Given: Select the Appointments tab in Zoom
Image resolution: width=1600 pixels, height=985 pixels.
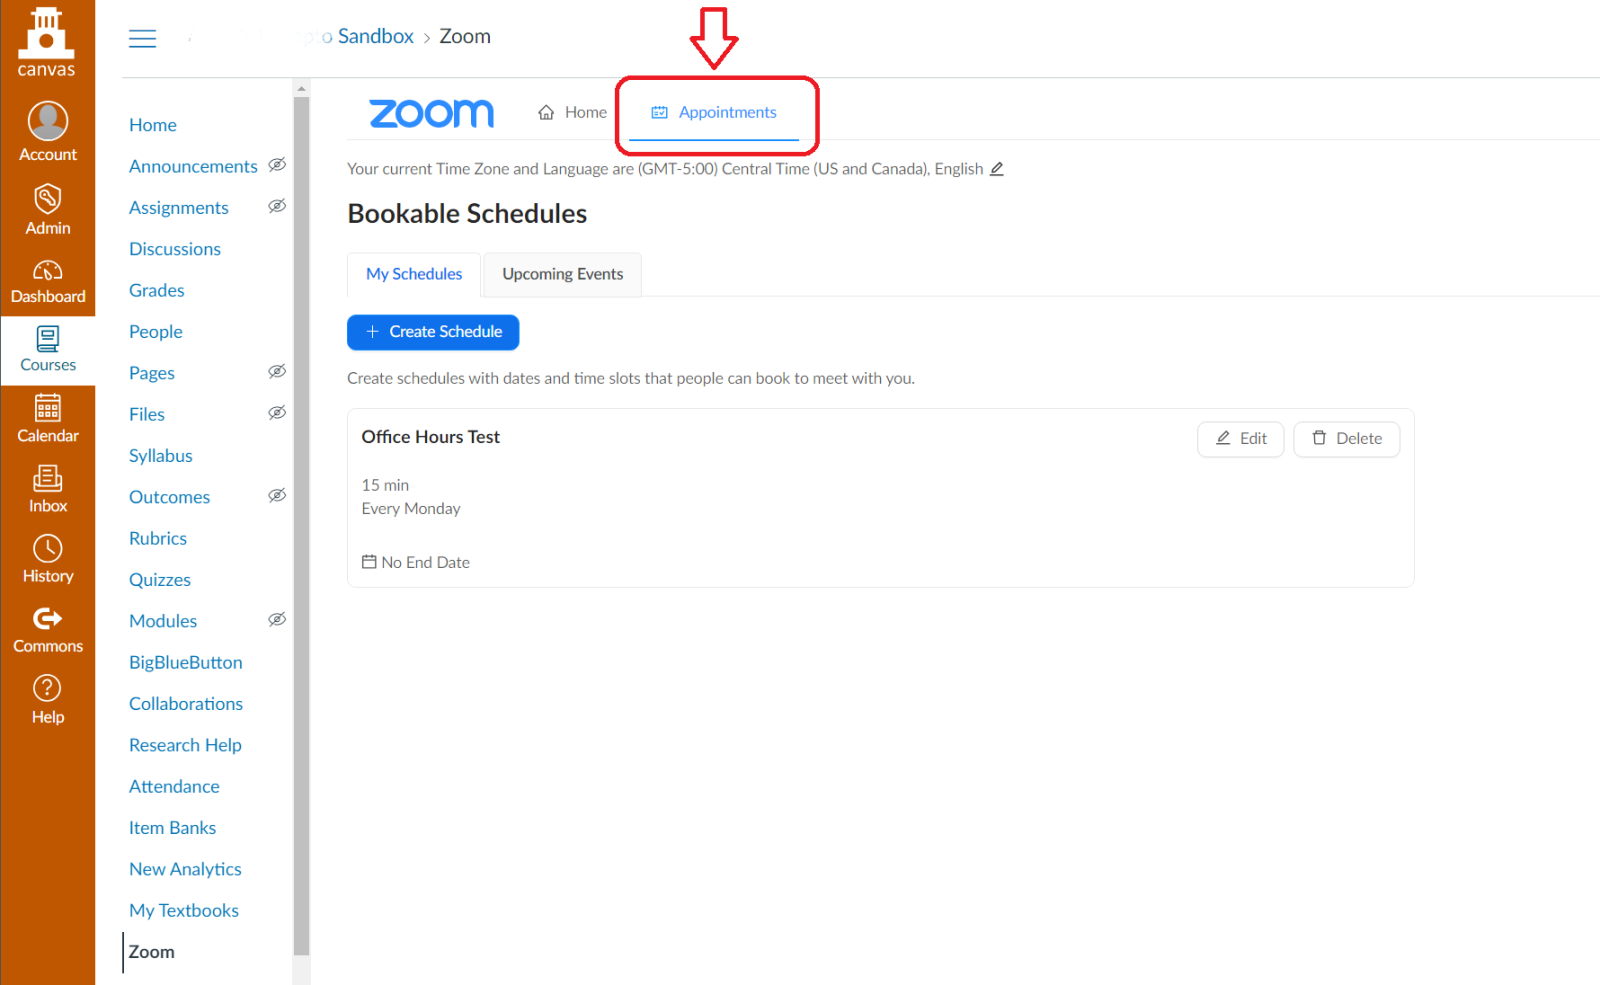Looking at the screenshot, I should click(x=714, y=112).
